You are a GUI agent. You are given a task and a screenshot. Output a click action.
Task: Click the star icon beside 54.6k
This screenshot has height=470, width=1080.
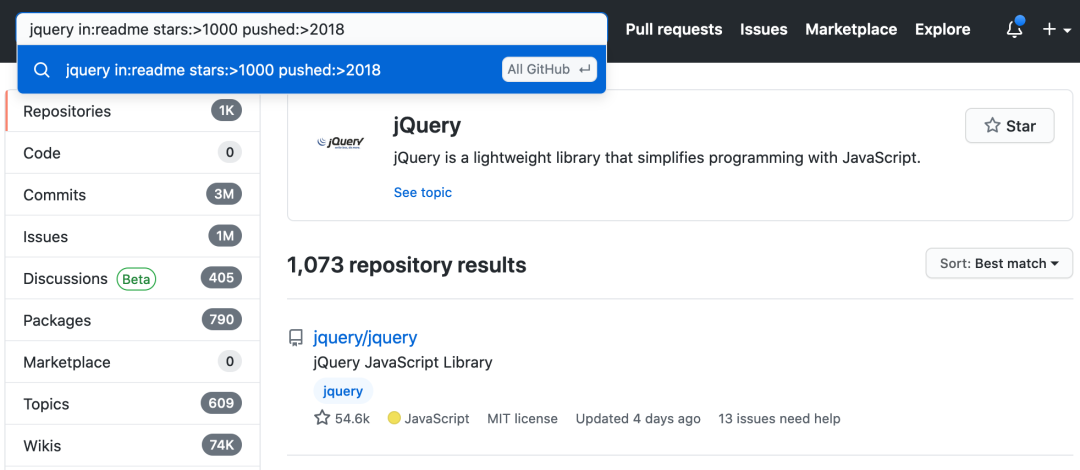click(322, 418)
